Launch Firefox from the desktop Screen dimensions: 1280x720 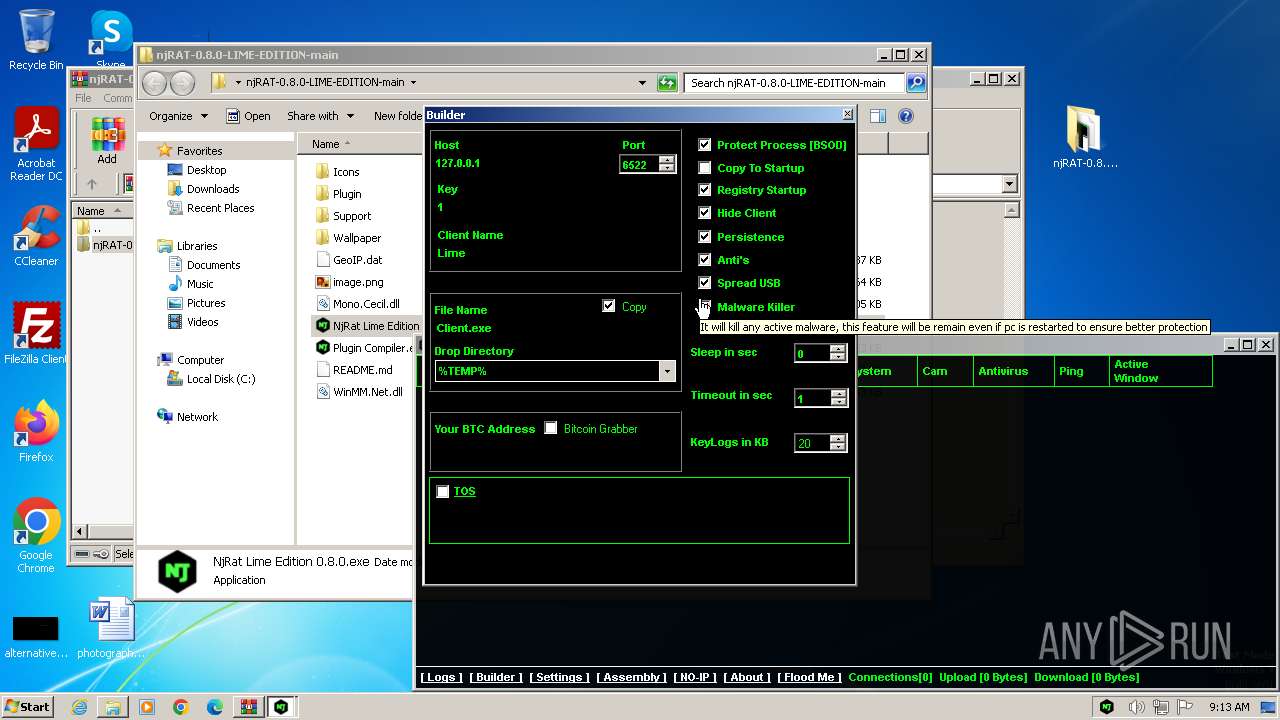click(36, 431)
